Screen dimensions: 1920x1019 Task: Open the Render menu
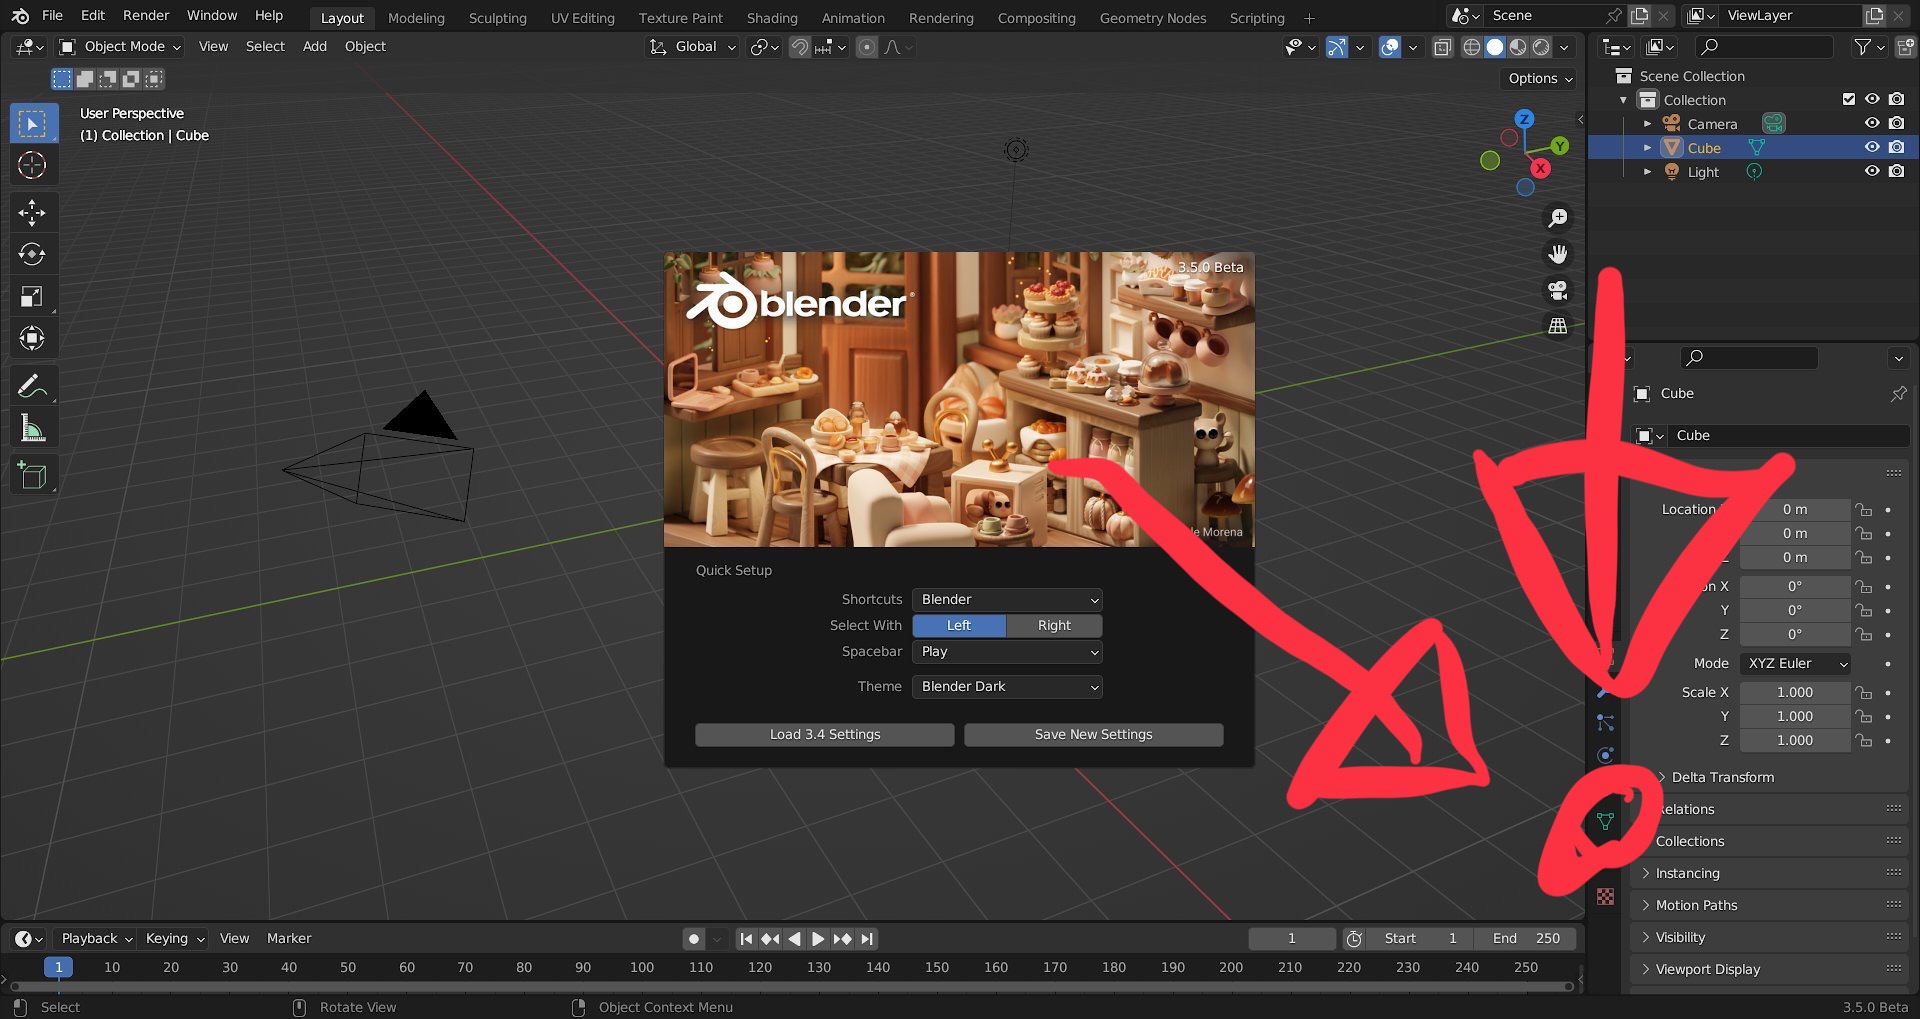(x=146, y=15)
